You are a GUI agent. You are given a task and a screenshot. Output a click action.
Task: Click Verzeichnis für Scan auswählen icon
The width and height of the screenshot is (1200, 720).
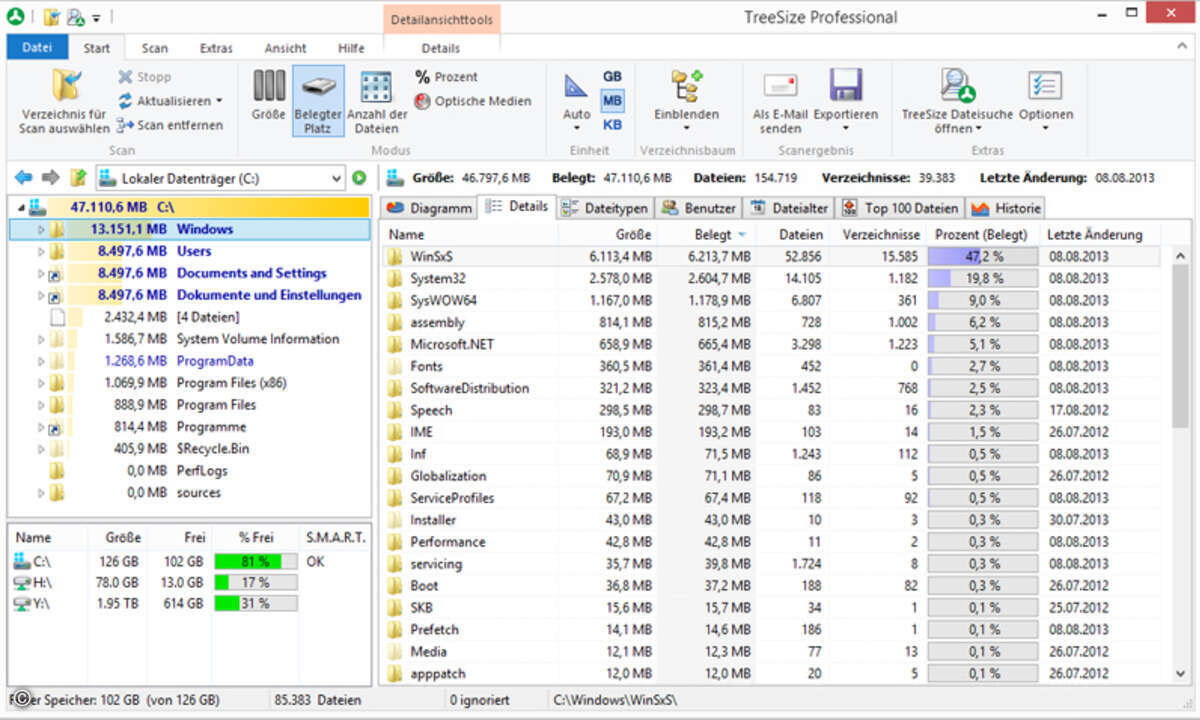coord(68,86)
